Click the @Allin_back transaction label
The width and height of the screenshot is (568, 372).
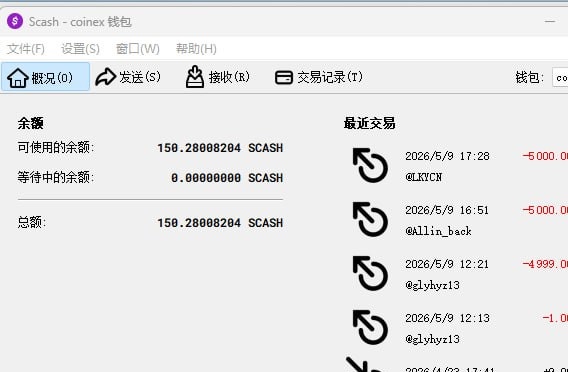click(x=438, y=231)
